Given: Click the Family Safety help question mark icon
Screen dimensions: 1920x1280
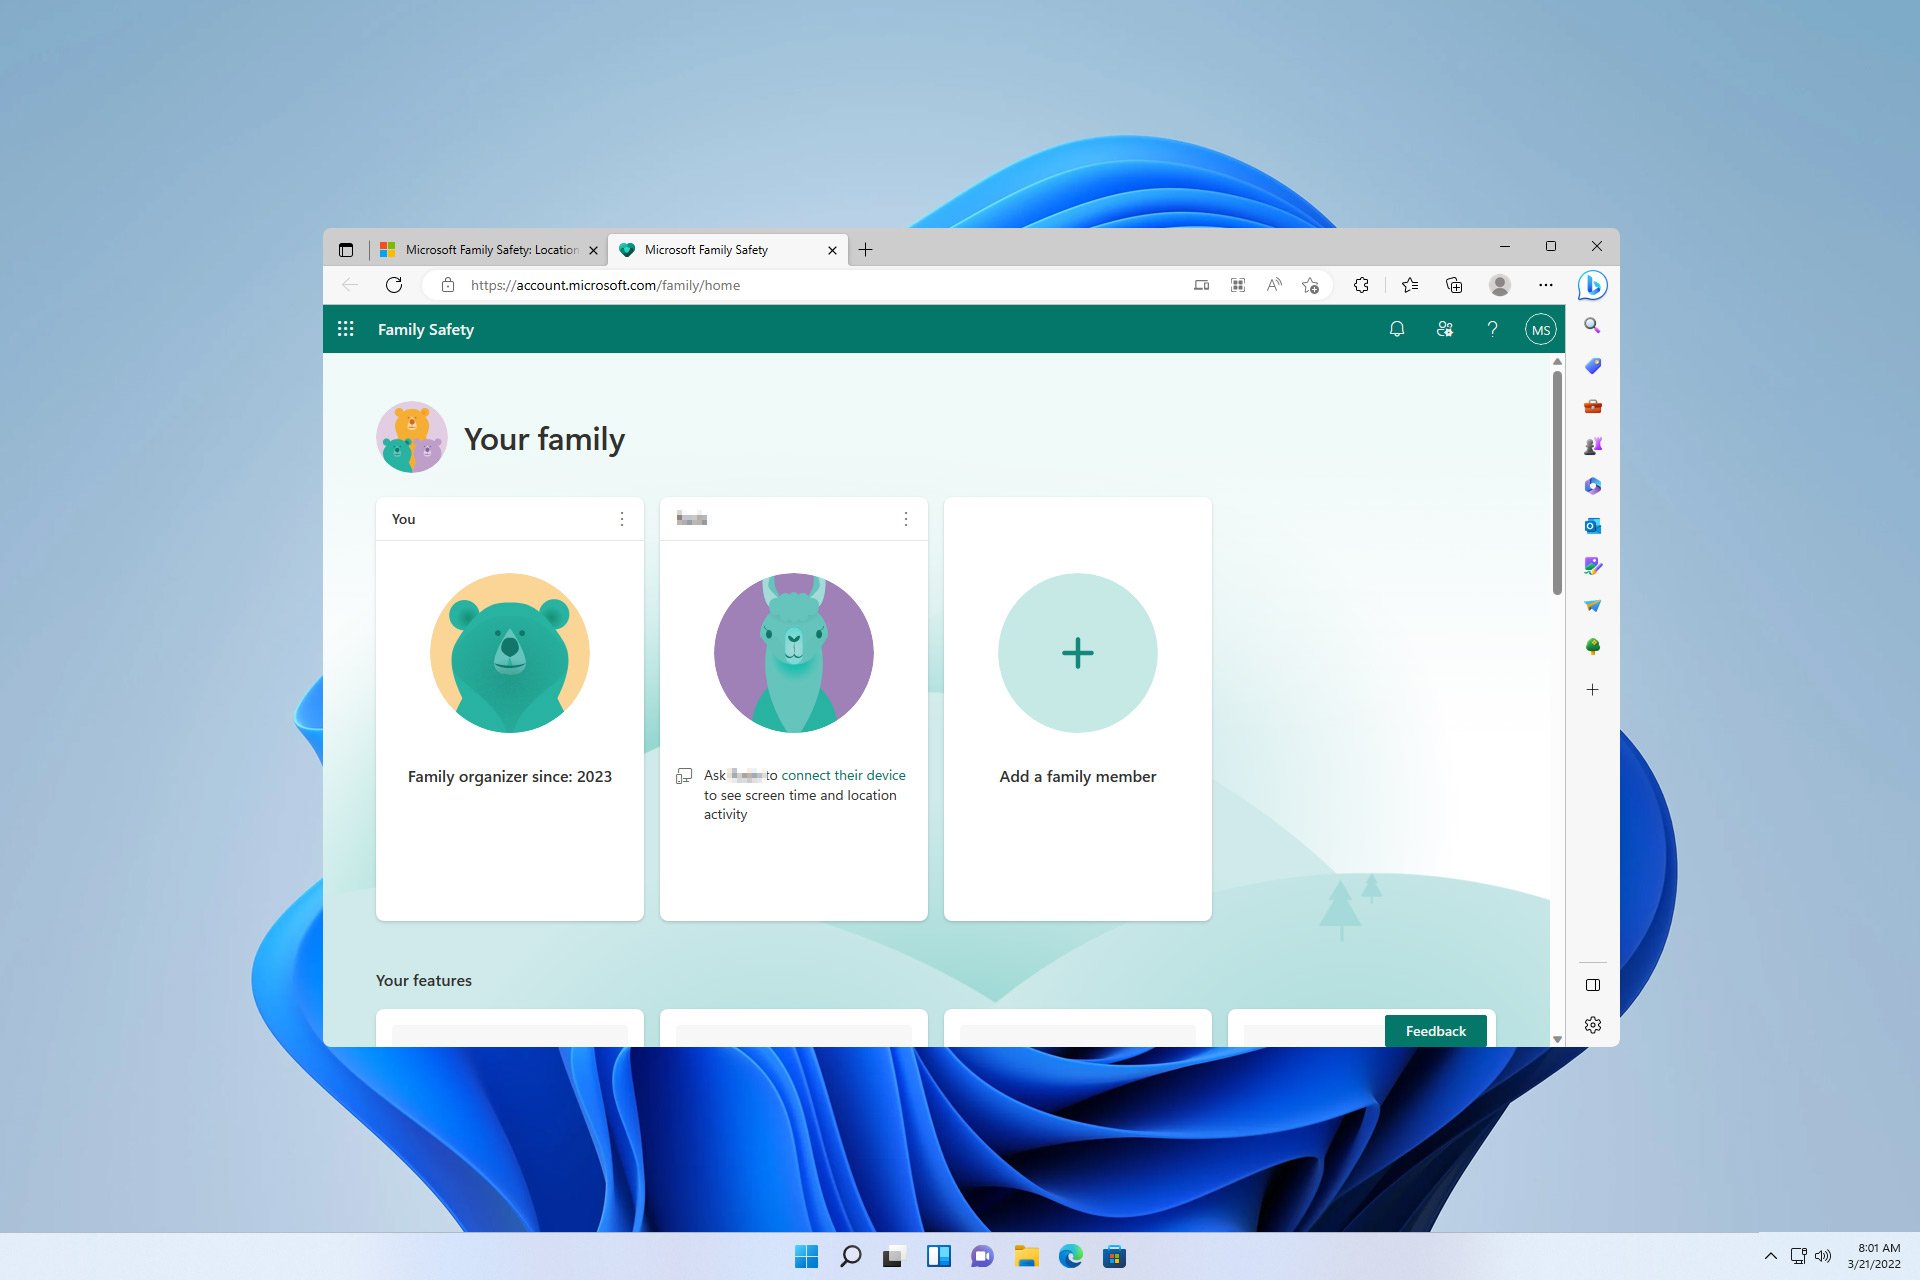Looking at the screenshot, I should 1491,330.
